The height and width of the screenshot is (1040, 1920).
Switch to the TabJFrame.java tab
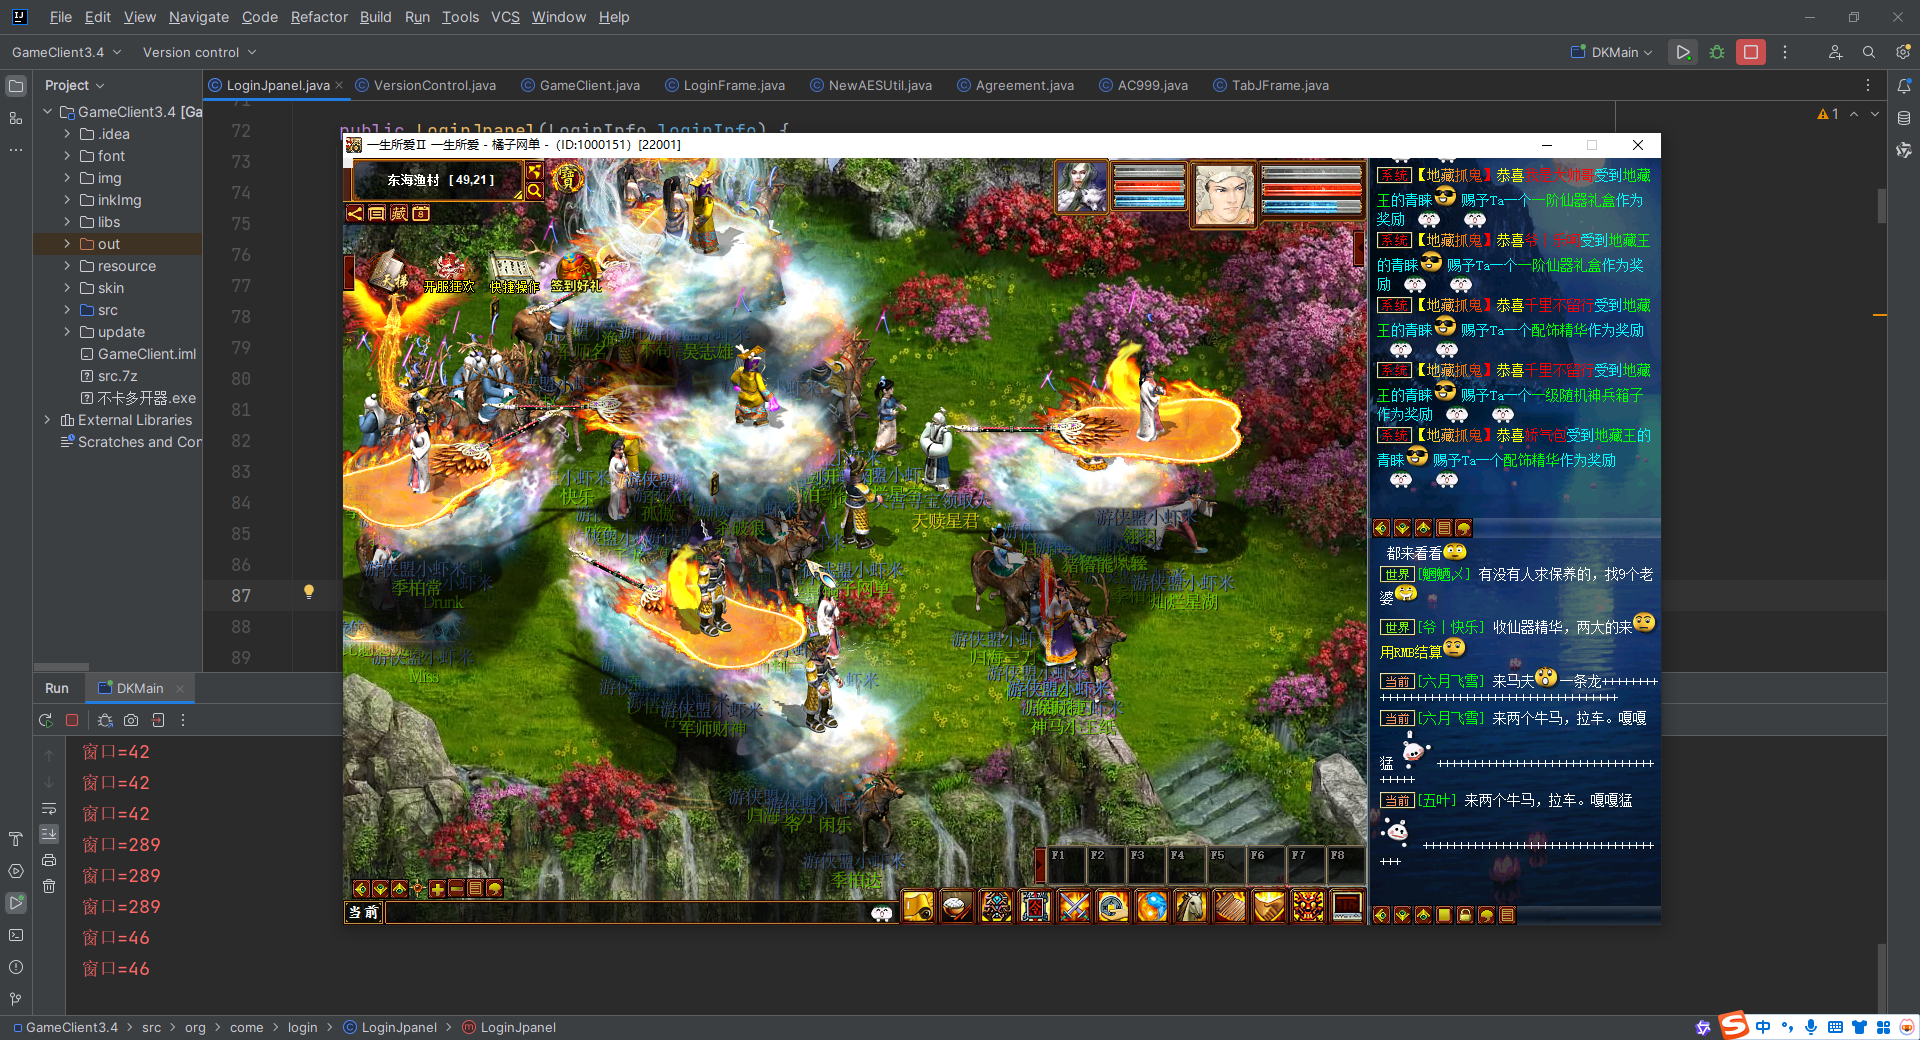coord(1270,85)
